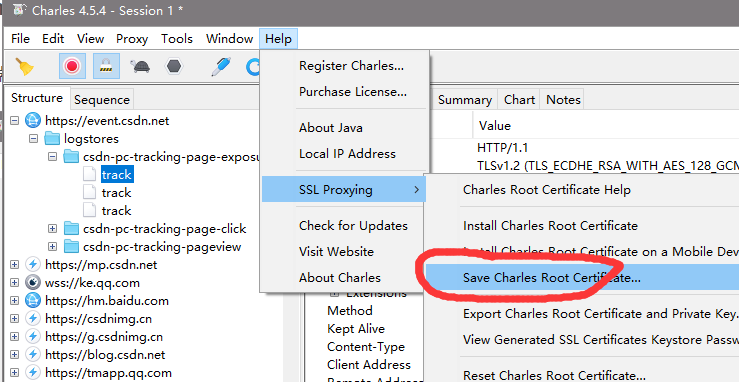Open the Window menu
The image size is (739, 382).
coord(230,39)
